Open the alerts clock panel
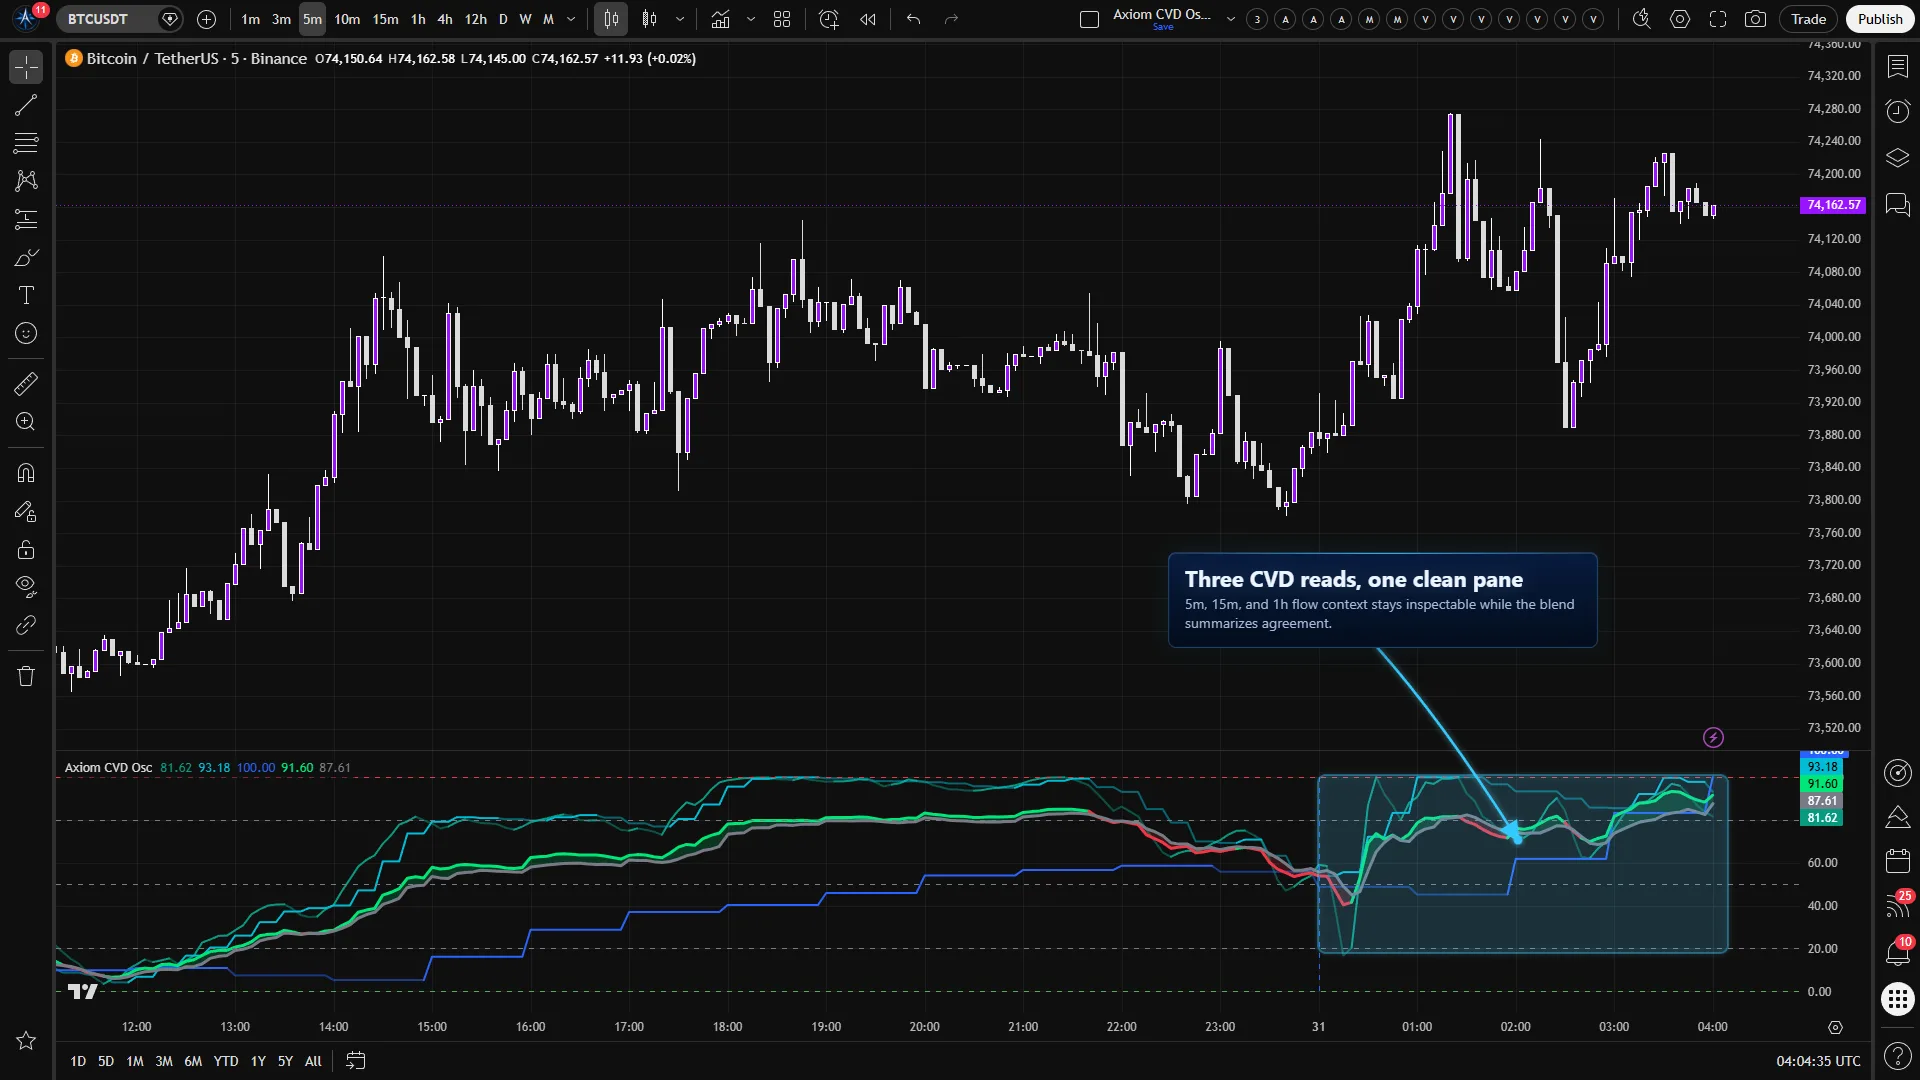The height and width of the screenshot is (1080, 1920). coord(1897,111)
